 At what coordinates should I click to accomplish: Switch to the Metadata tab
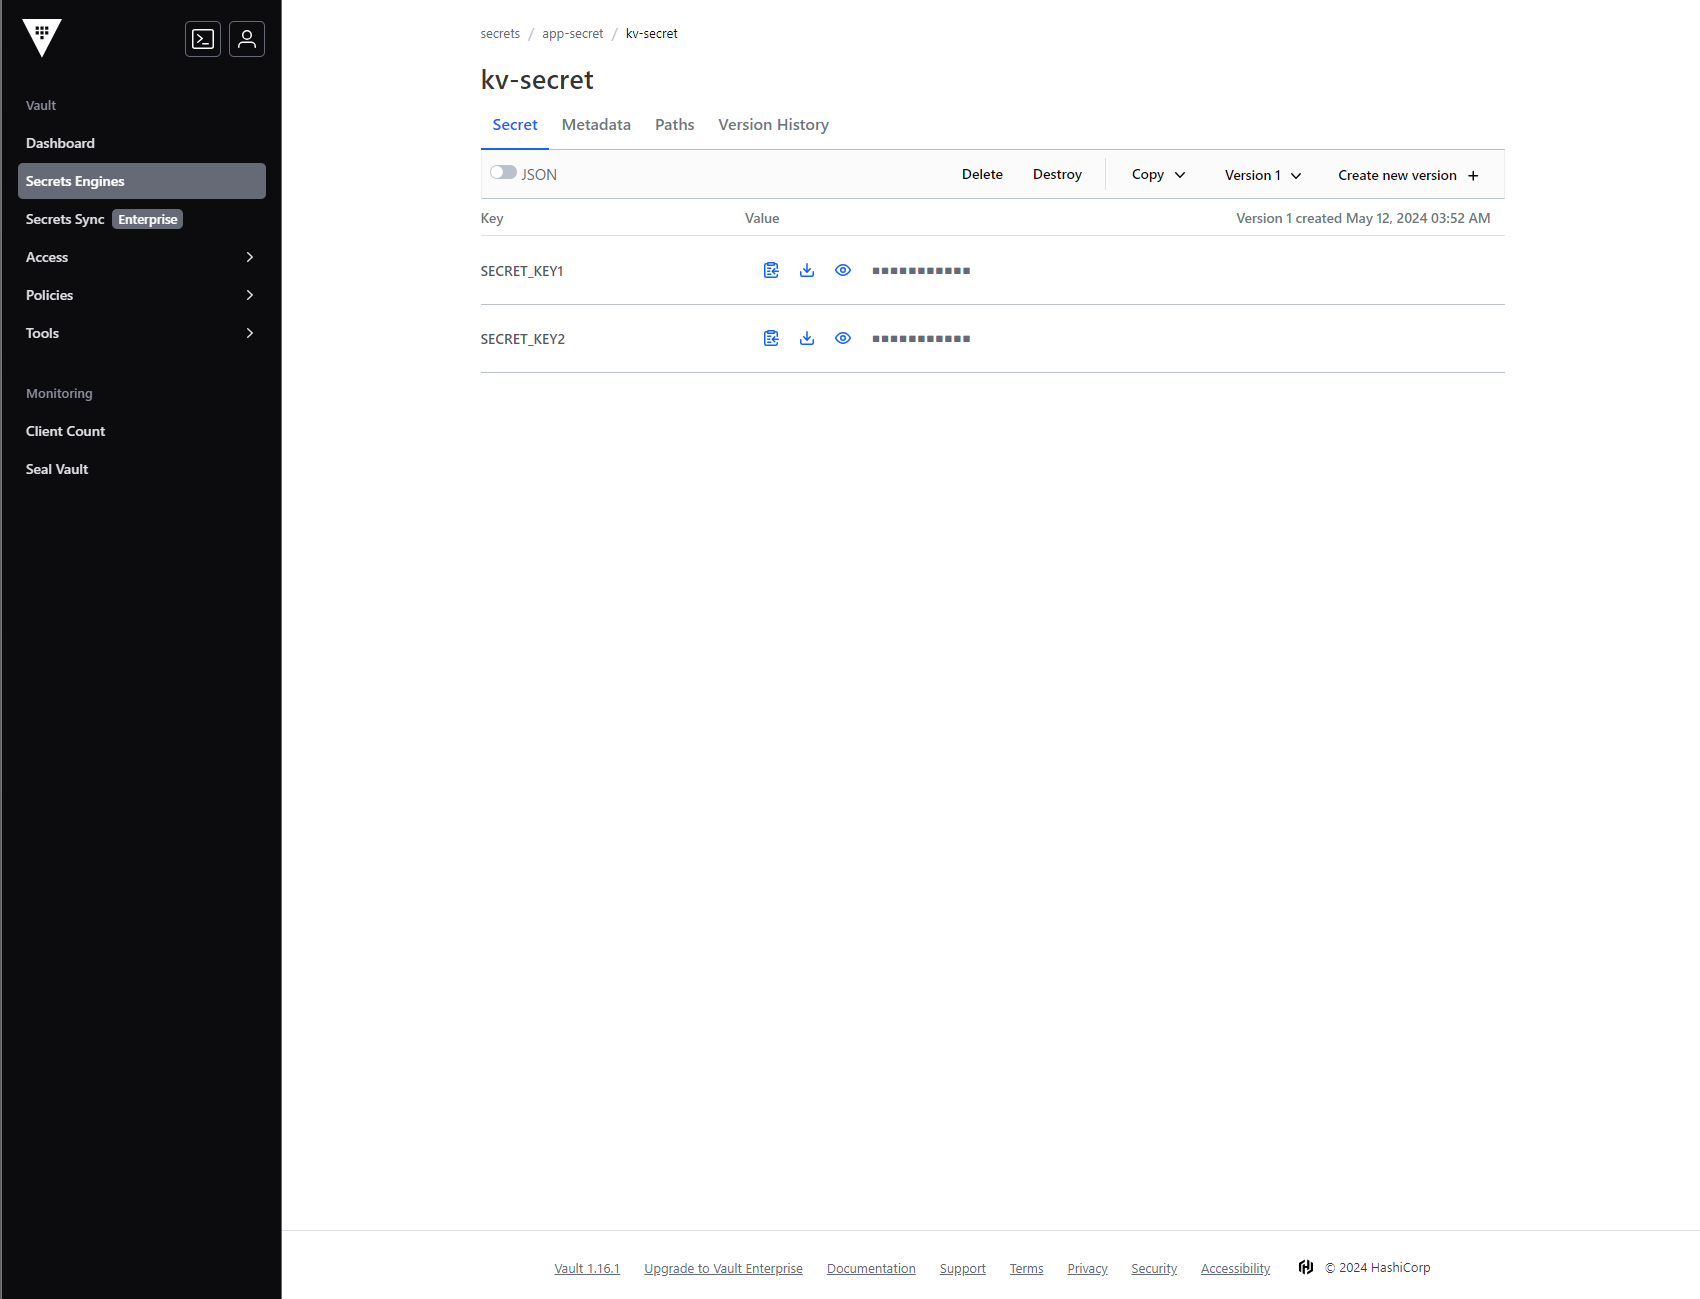[596, 125]
